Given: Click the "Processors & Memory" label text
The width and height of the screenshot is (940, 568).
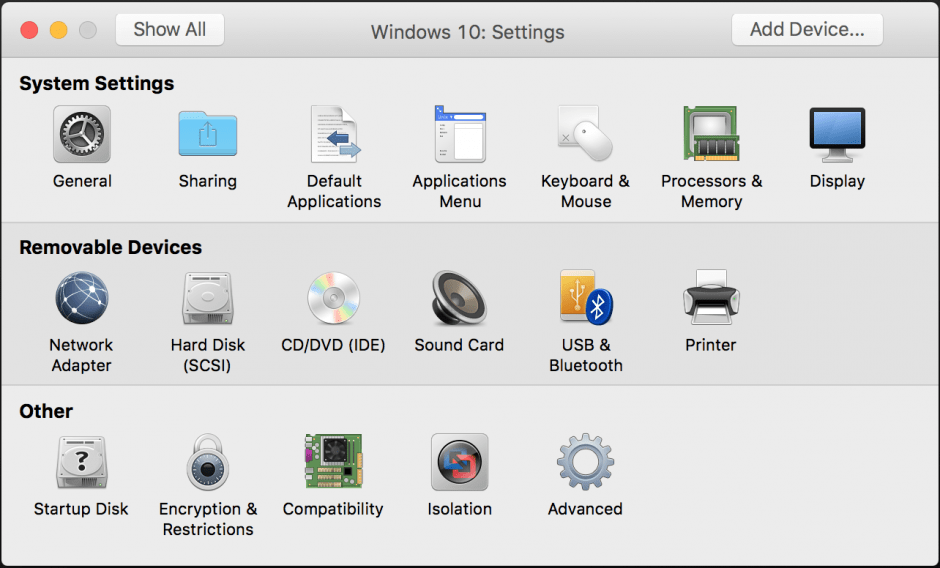Looking at the screenshot, I should pos(712,191).
